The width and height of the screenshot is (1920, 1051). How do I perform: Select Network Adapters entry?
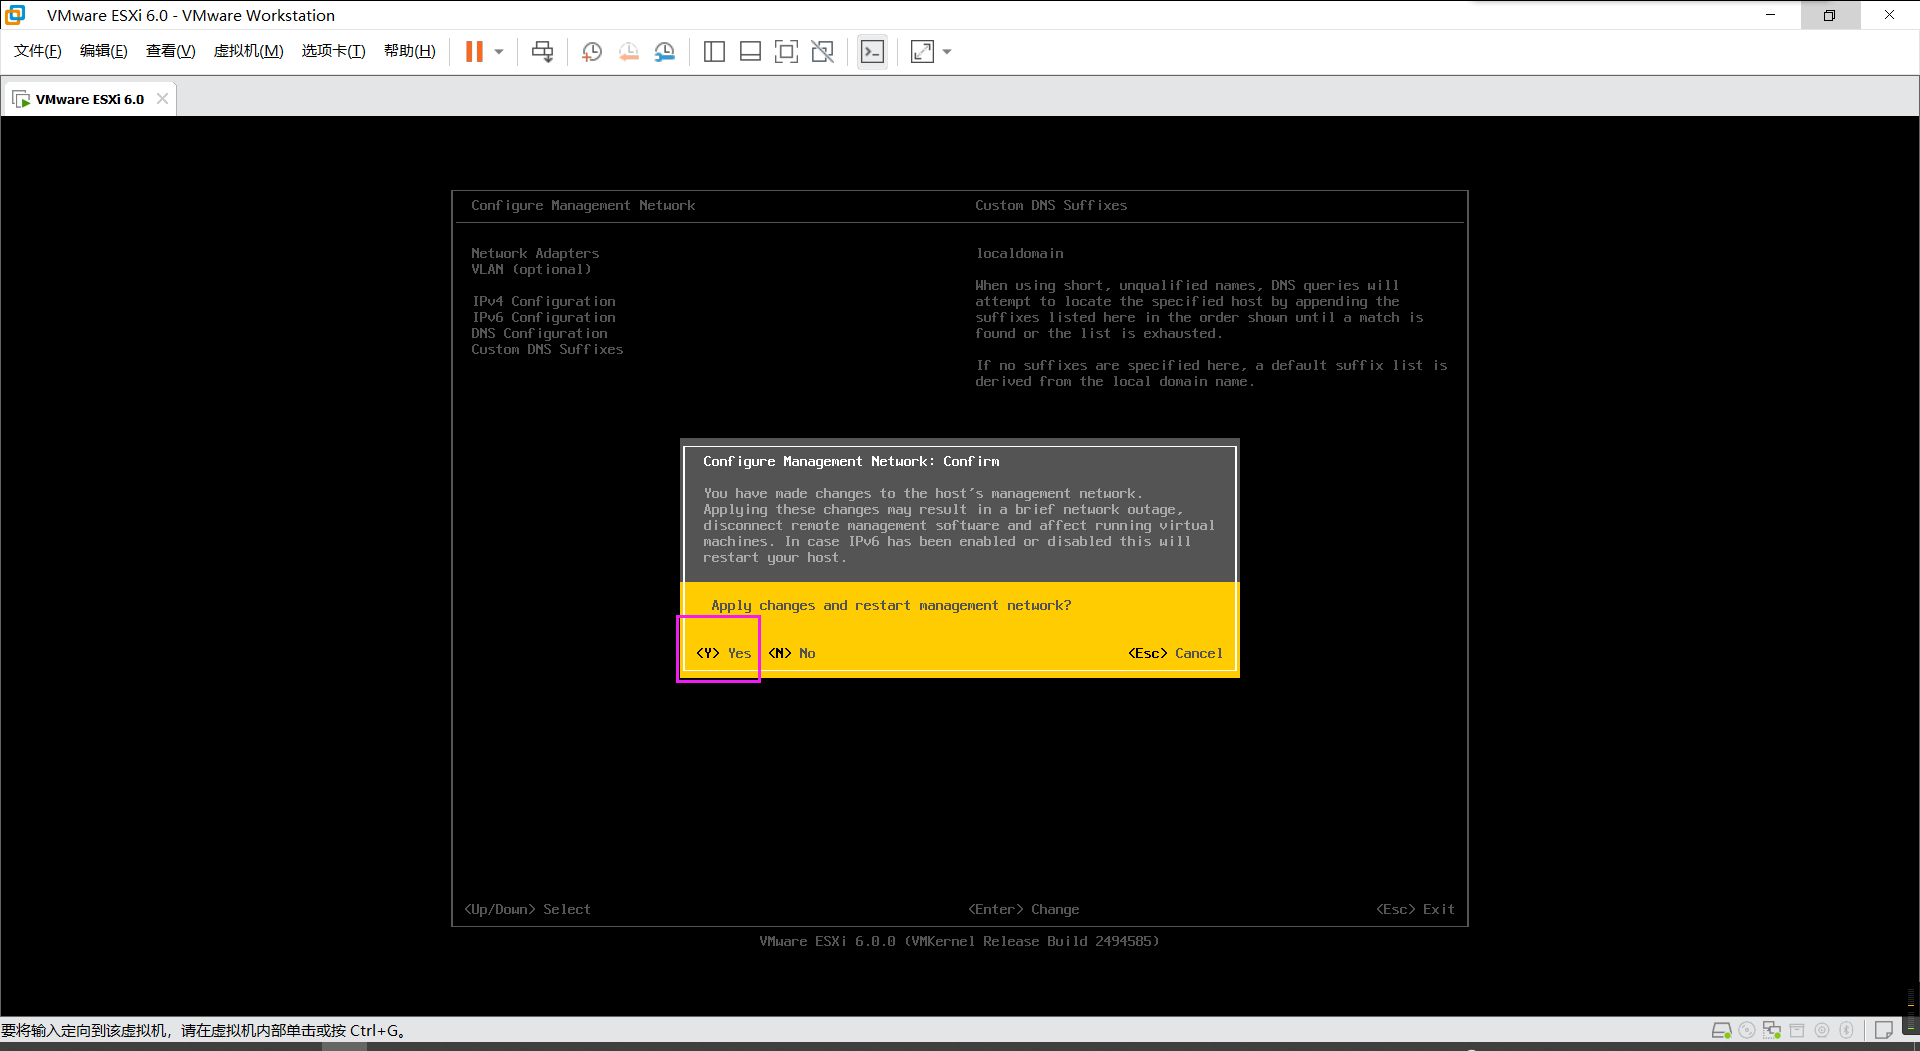[535, 253]
